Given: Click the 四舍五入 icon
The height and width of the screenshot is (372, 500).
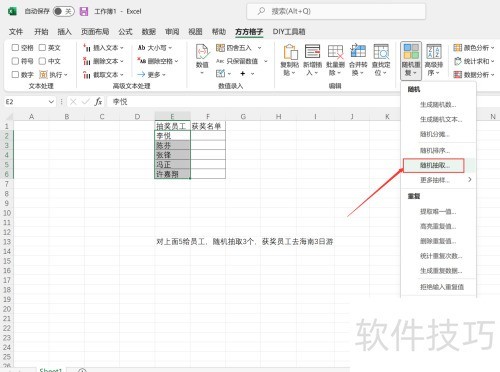Looking at the screenshot, I should click(x=220, y=48).
